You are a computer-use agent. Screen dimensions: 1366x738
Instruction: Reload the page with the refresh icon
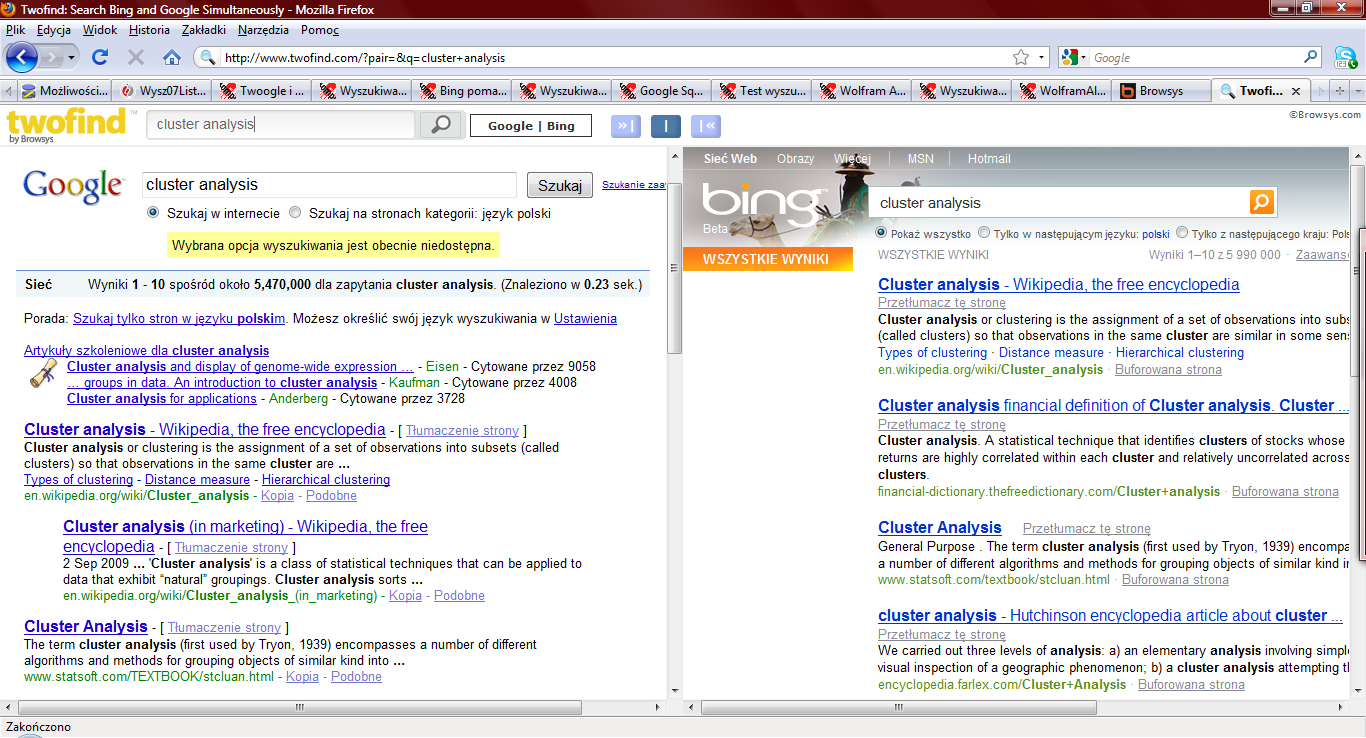tap(100, 57)
